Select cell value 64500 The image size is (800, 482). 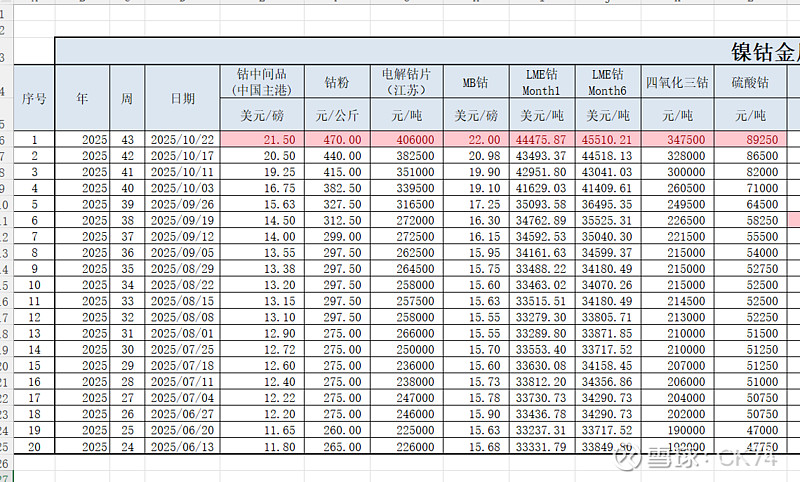[x=750, y=204]
